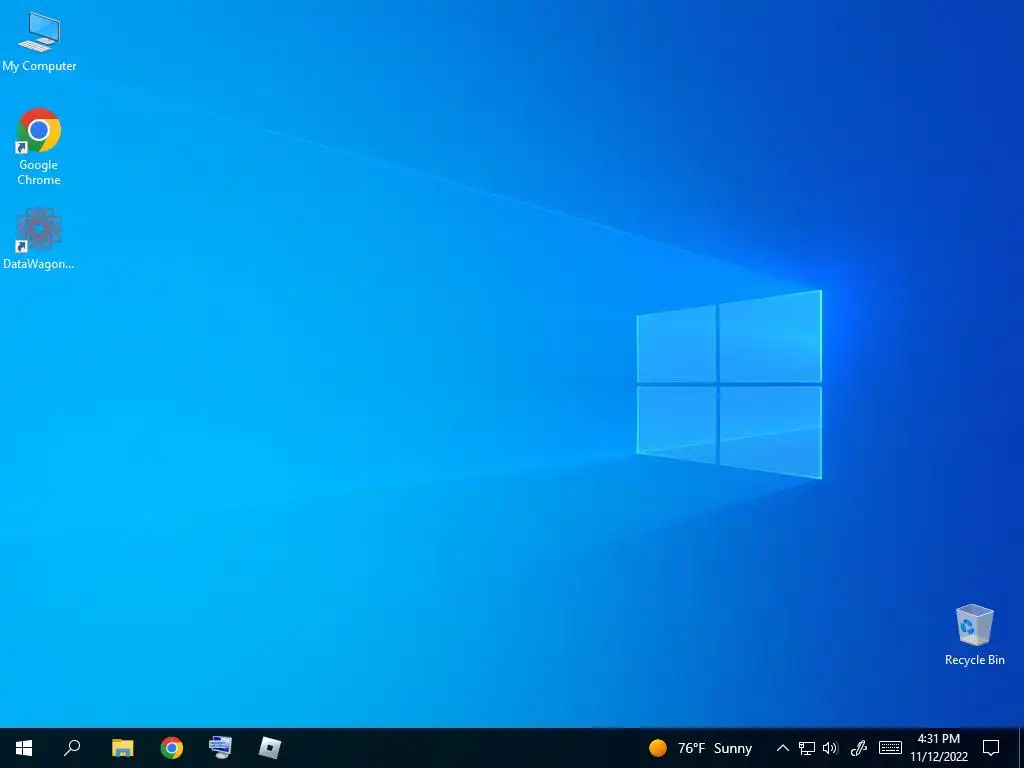The image size is (1024, 768).
Task: Open the notification action center
Action: [991, 748]
